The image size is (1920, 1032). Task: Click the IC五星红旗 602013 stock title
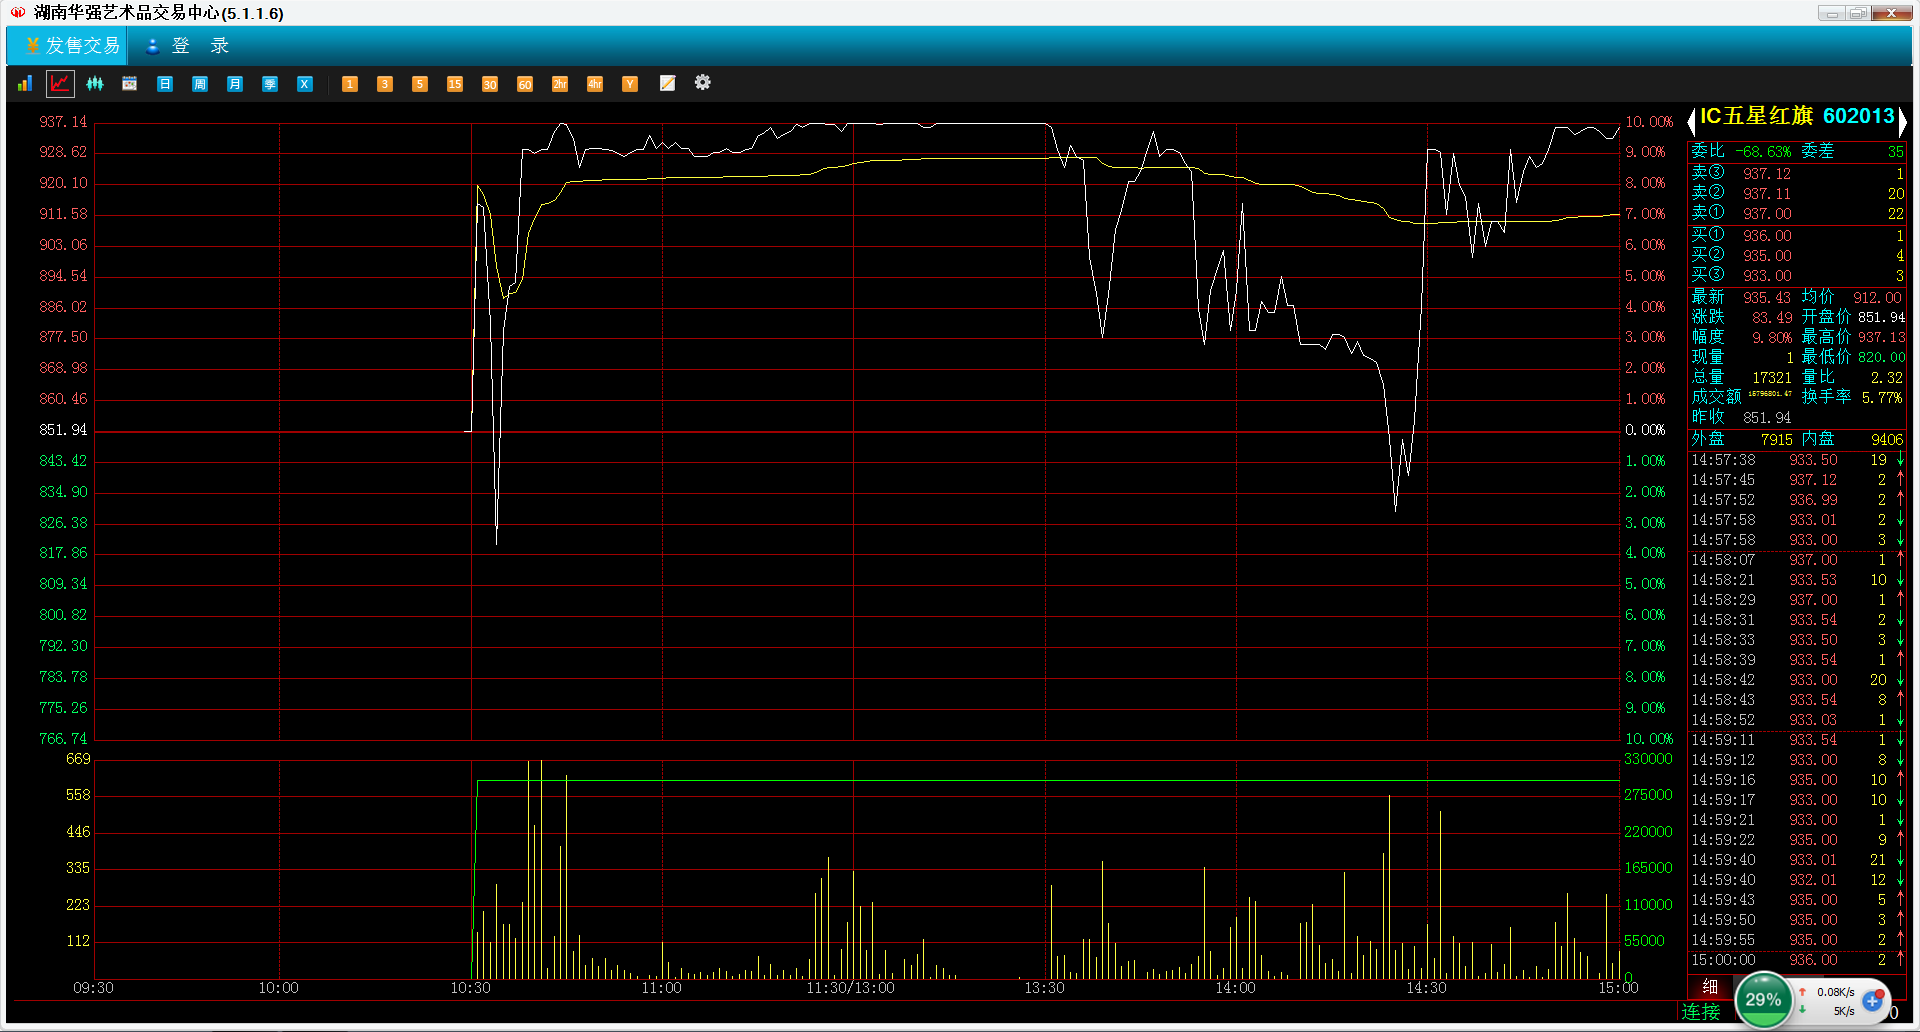pos(1797,116)
